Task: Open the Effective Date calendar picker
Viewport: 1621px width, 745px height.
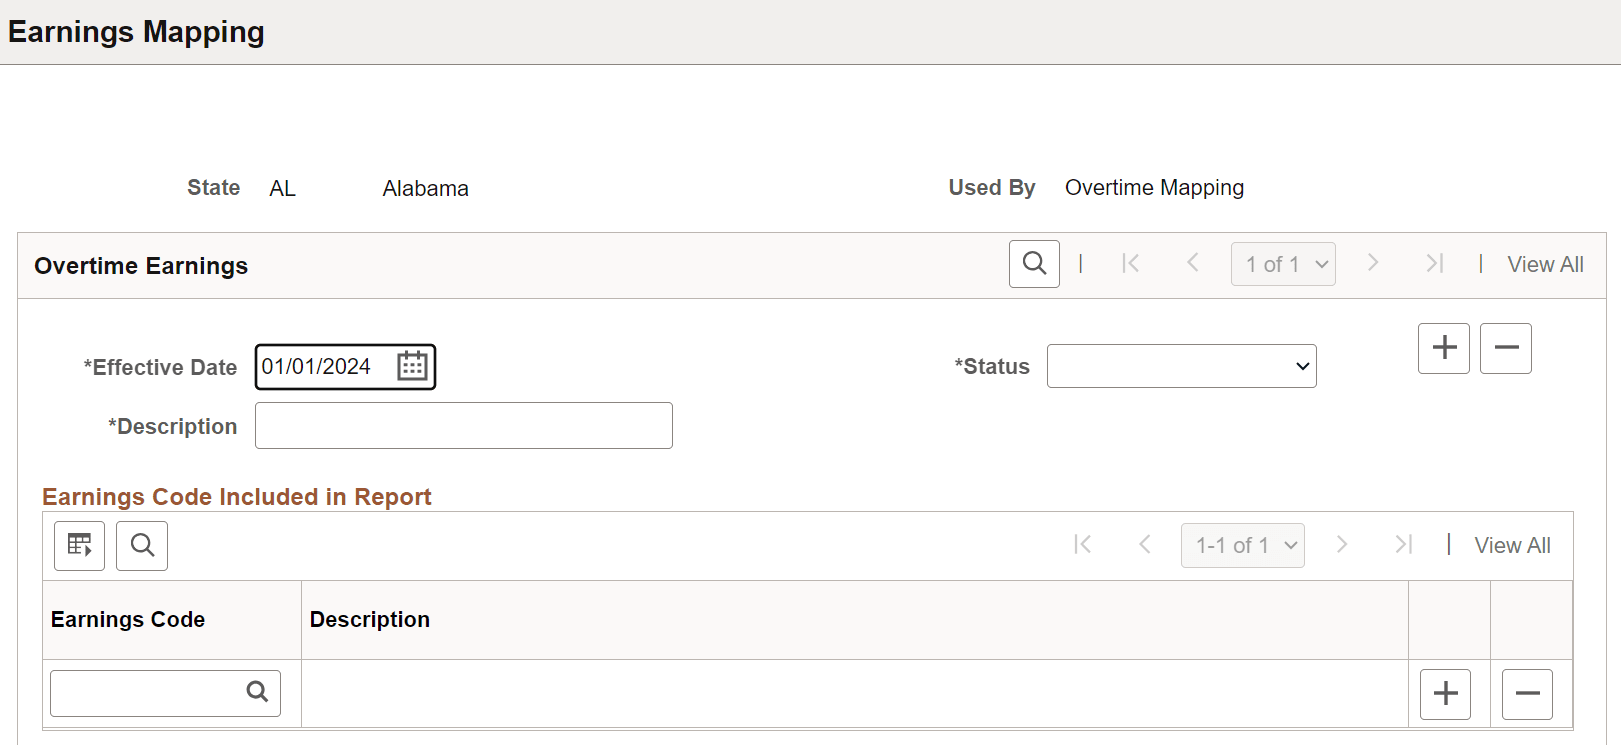Action: point(412,366)
